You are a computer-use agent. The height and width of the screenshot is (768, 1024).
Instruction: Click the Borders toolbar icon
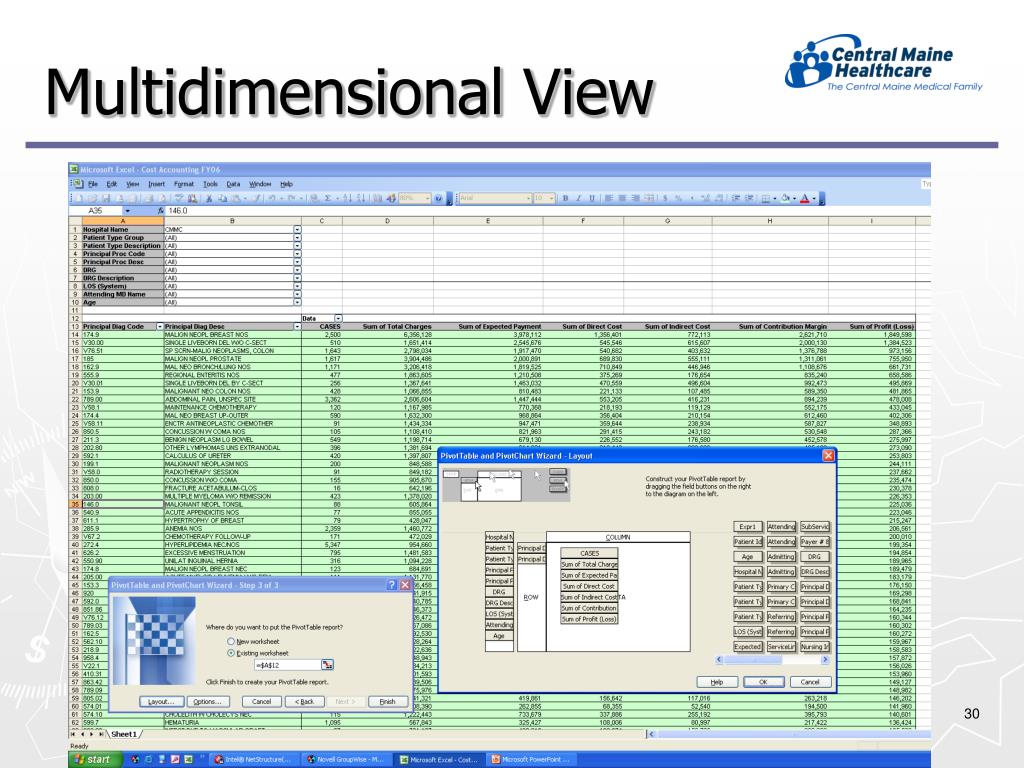coord(766,198)
